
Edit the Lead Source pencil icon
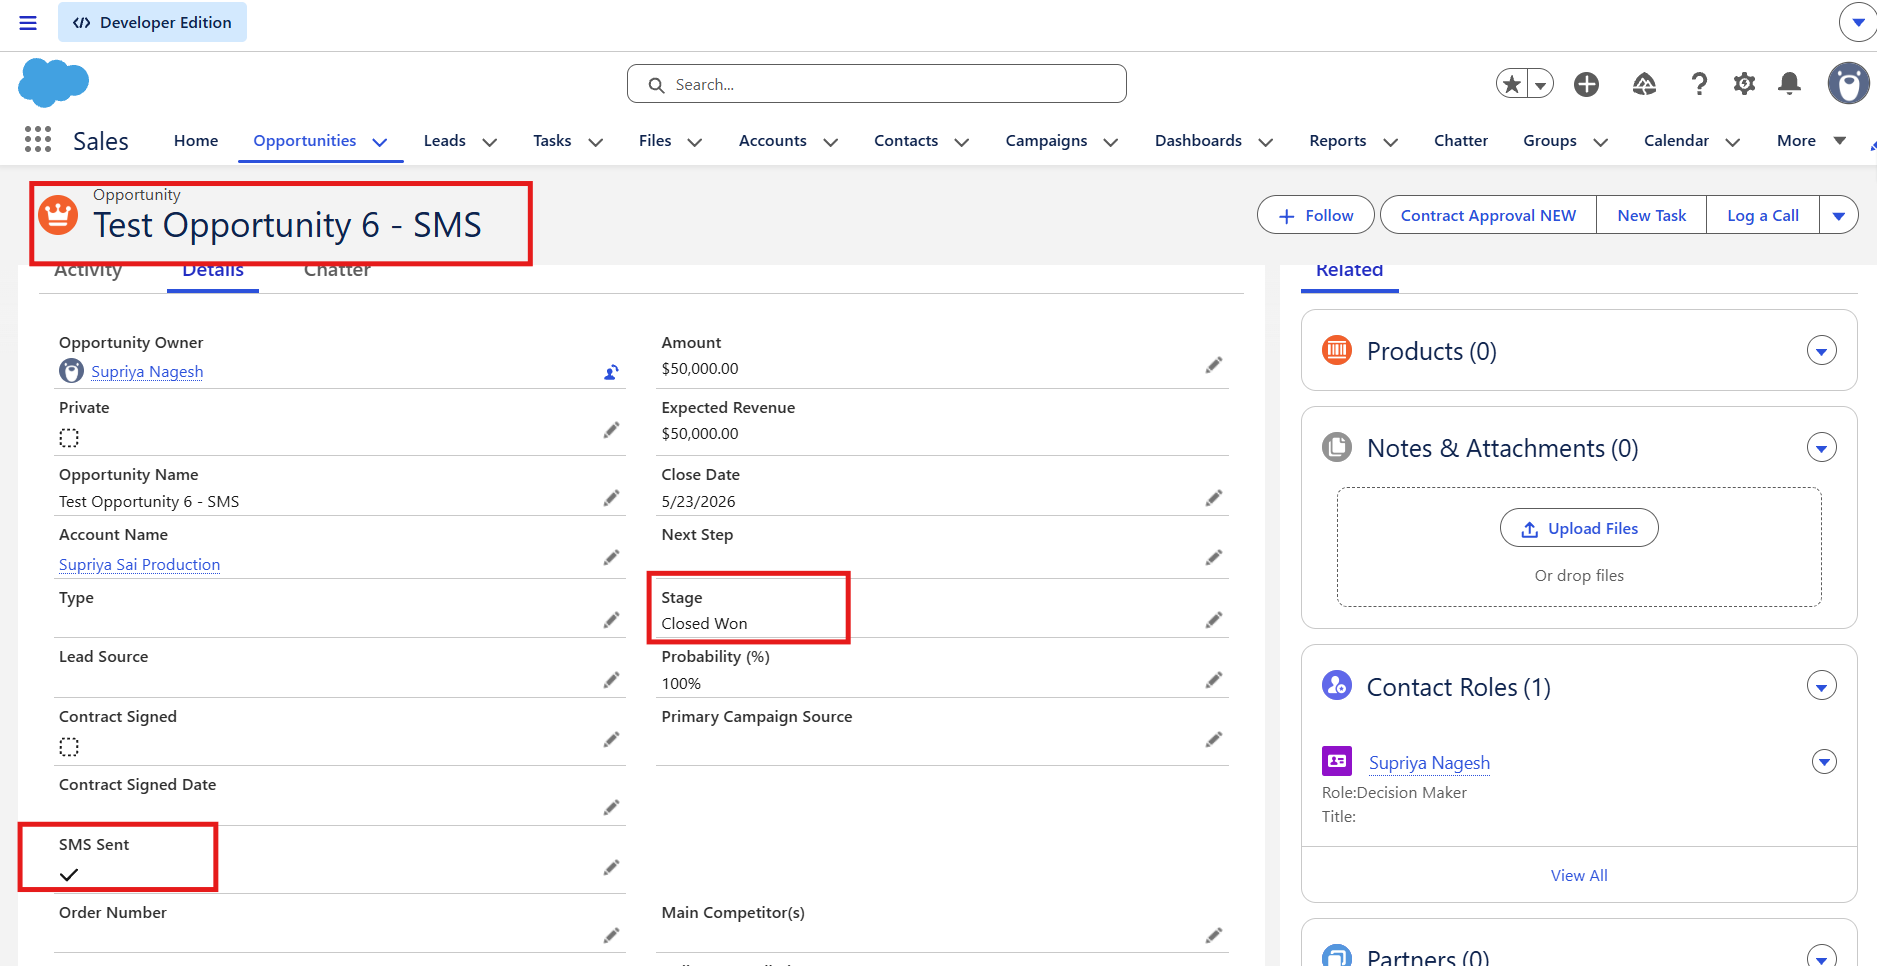point(611,680)
